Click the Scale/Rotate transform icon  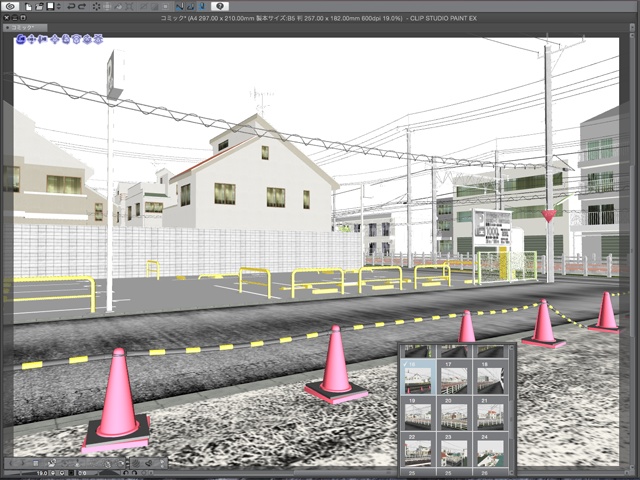(129, 7)
